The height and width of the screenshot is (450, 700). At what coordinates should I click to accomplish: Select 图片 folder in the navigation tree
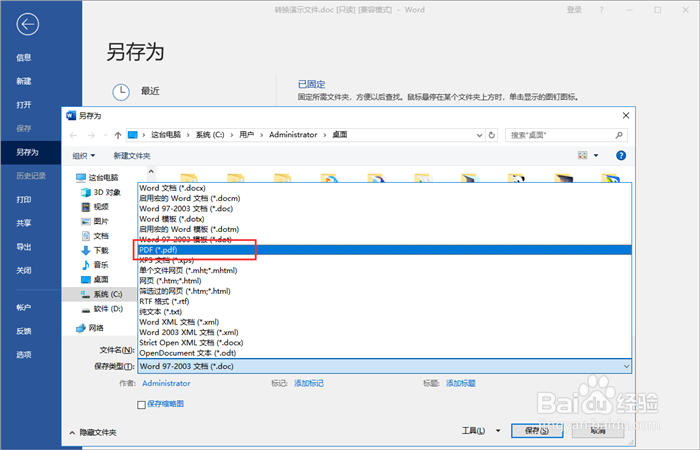click(x=95, y=221)
